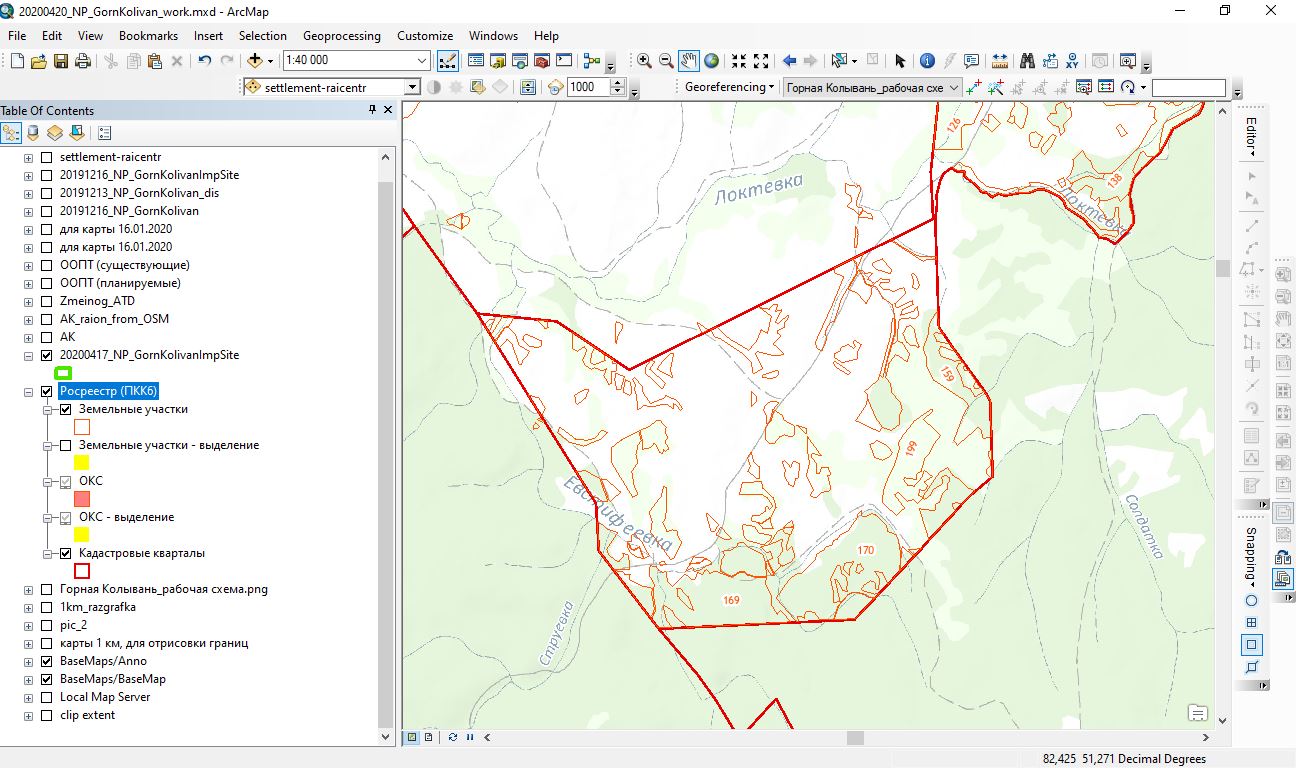Open the Go To XY tool
Image resolution: width=1296 pixels, height=768 pixels.
[1074, 61]
